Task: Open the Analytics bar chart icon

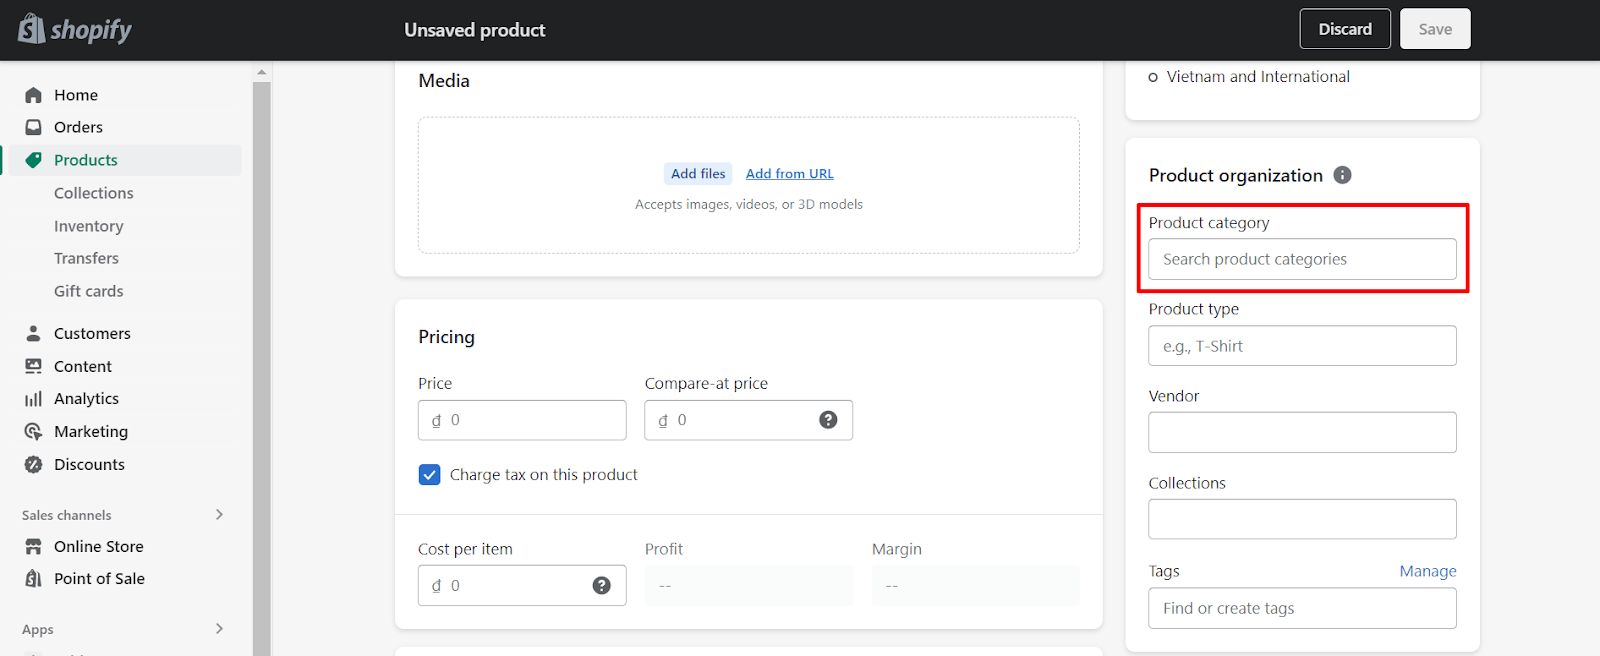Action: click(x=34, y=399)
